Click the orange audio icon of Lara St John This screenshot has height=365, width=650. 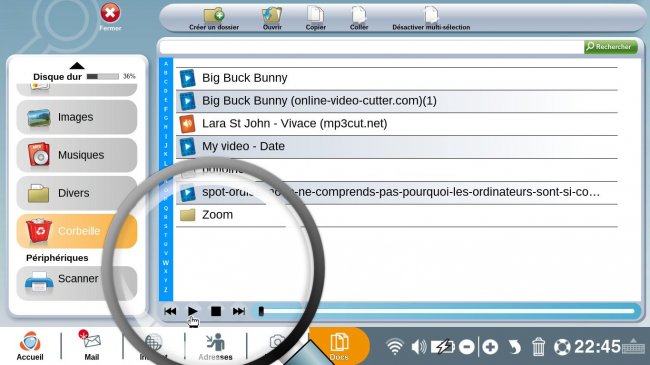(187, 124)
